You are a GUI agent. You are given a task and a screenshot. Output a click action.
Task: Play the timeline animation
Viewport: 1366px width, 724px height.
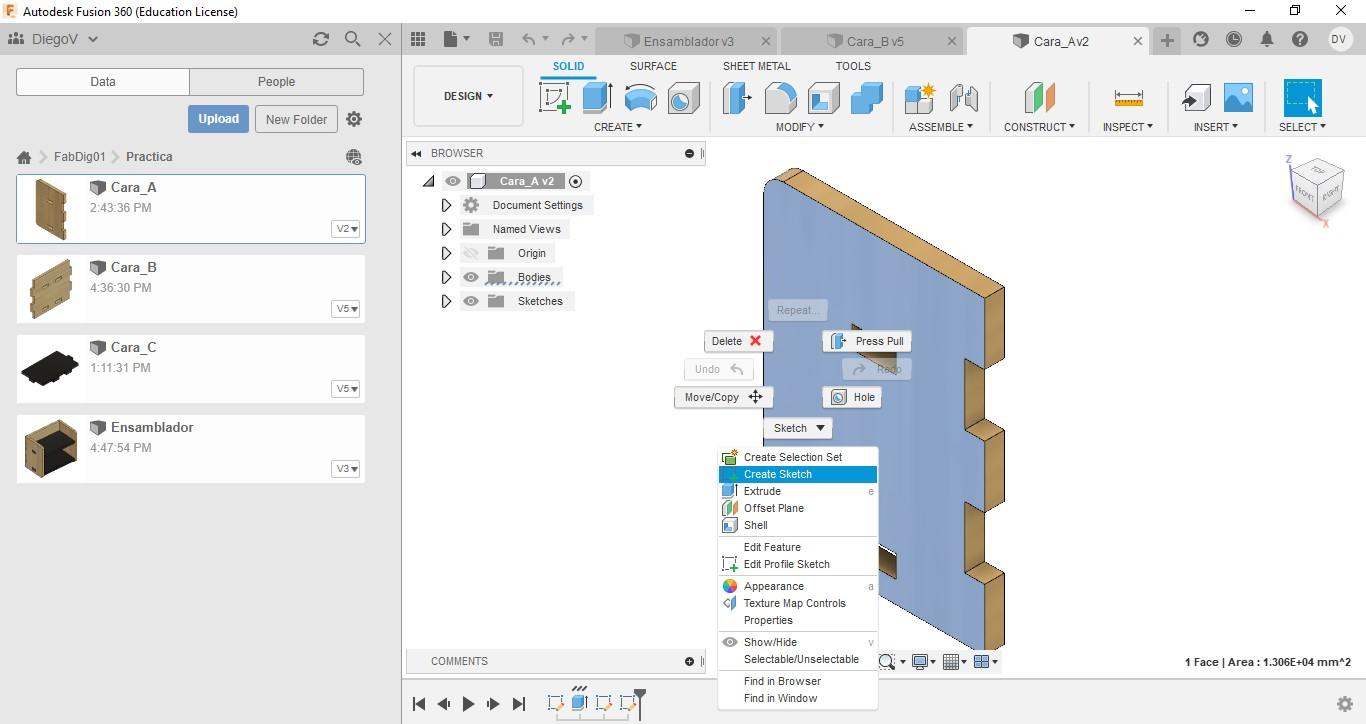coord(468,704)
